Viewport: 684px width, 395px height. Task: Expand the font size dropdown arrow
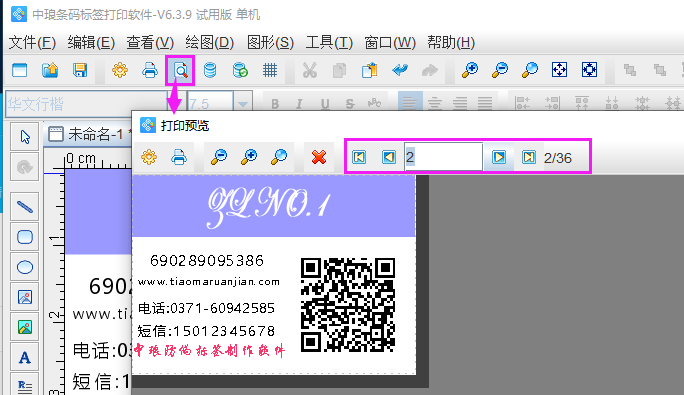pos(243,104)
